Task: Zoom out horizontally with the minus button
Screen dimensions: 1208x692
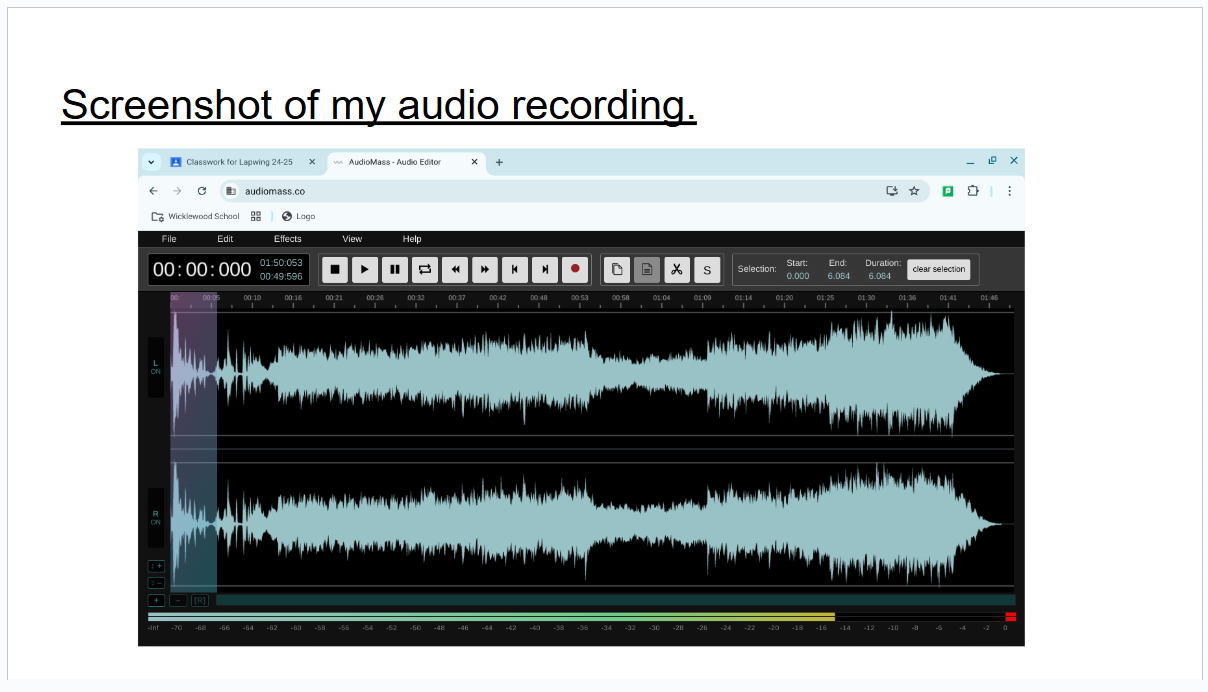Action: pos(178,600)
